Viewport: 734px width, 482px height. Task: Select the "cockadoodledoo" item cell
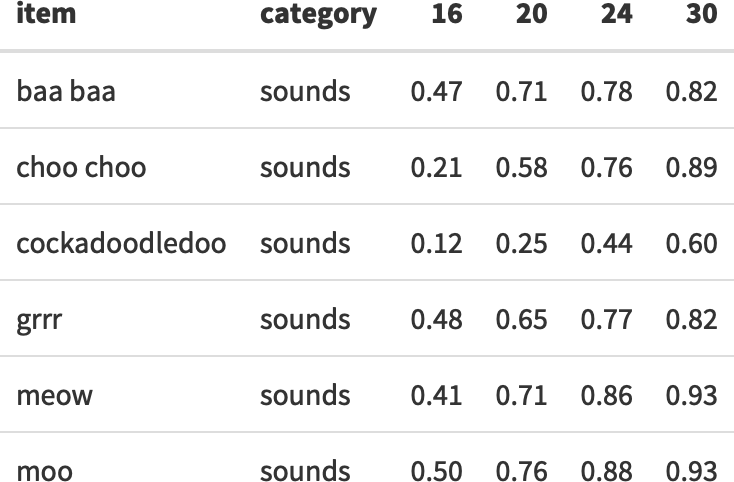121,243
